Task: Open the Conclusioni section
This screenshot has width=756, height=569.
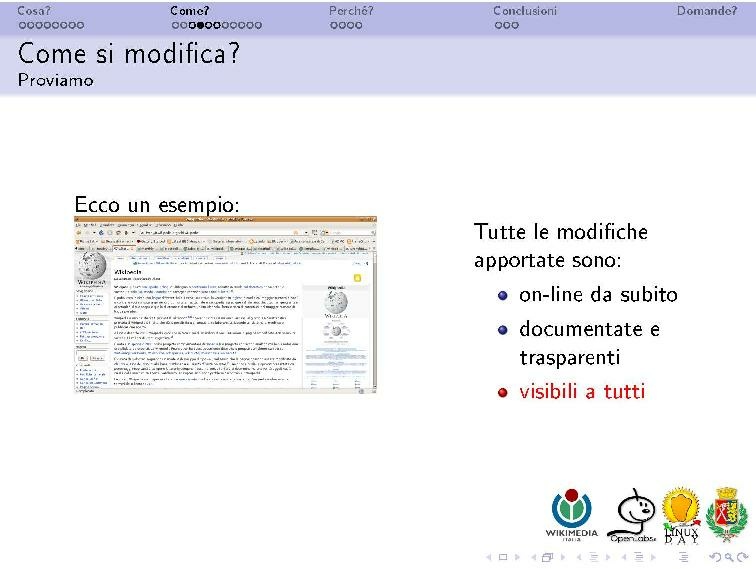Action: pyautogui.click(x=525, y=11)
